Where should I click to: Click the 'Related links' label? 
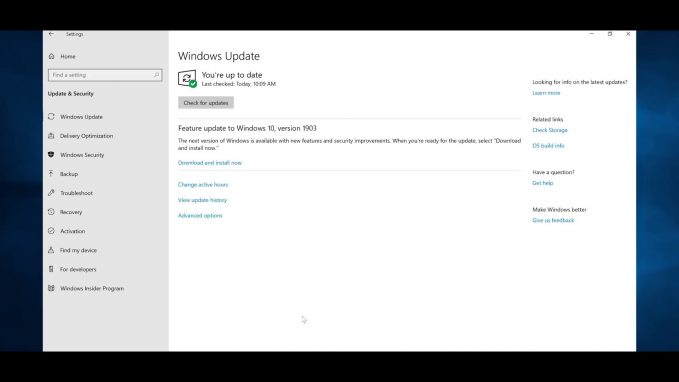pyautogui.click(x=547, y=119)
